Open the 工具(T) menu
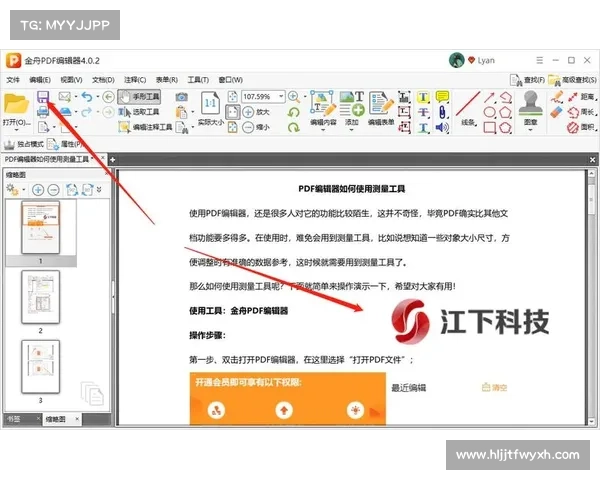This screenshot has width=600, height=480. (198, 80)
